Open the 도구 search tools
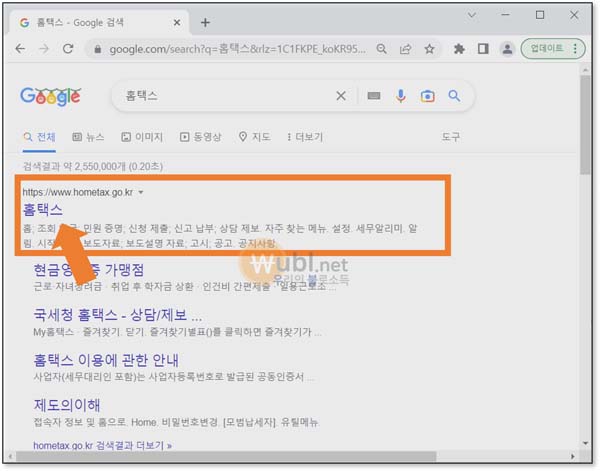This screenshot has width=600, height=471. [x=451, y=137]
